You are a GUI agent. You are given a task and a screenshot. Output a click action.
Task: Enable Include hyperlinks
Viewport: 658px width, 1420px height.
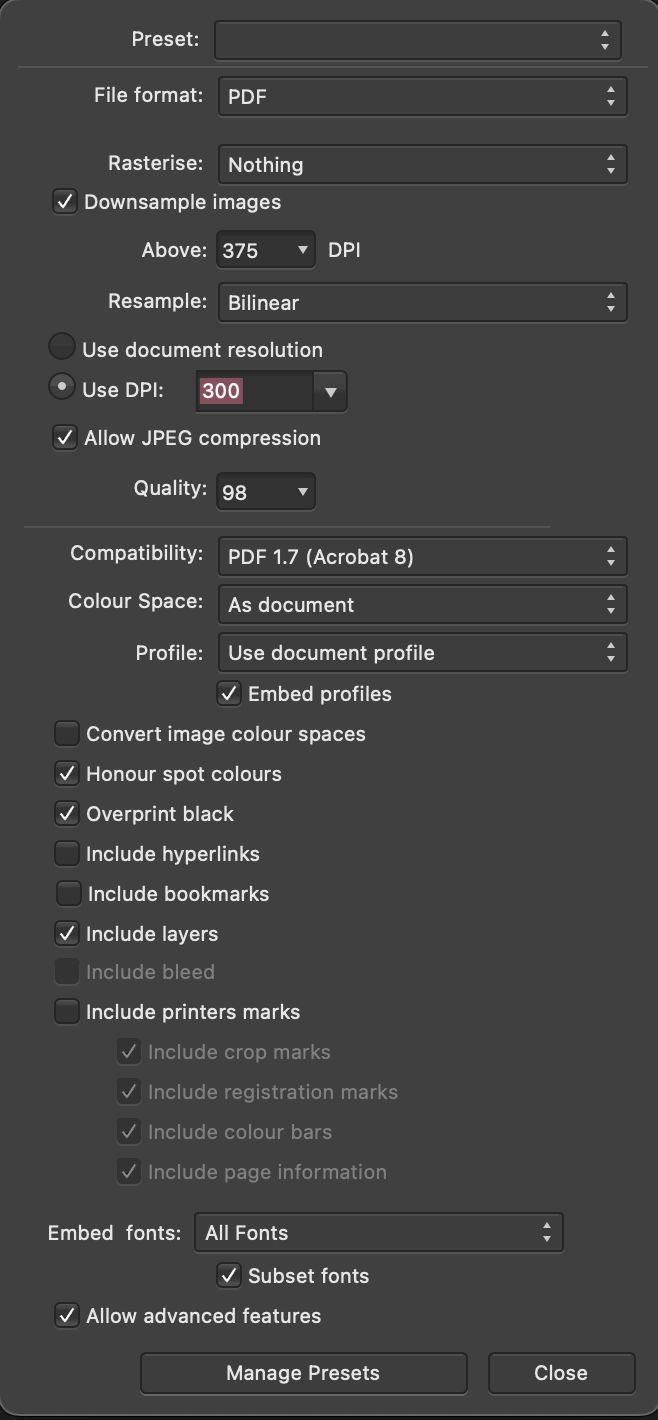coord(66,853)
